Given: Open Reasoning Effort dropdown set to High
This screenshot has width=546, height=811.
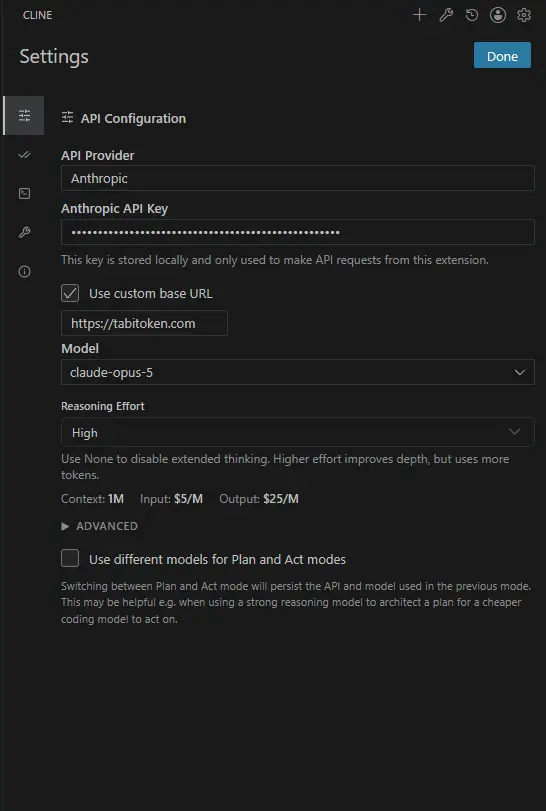Looking at the screenshot, I should 298,432.
